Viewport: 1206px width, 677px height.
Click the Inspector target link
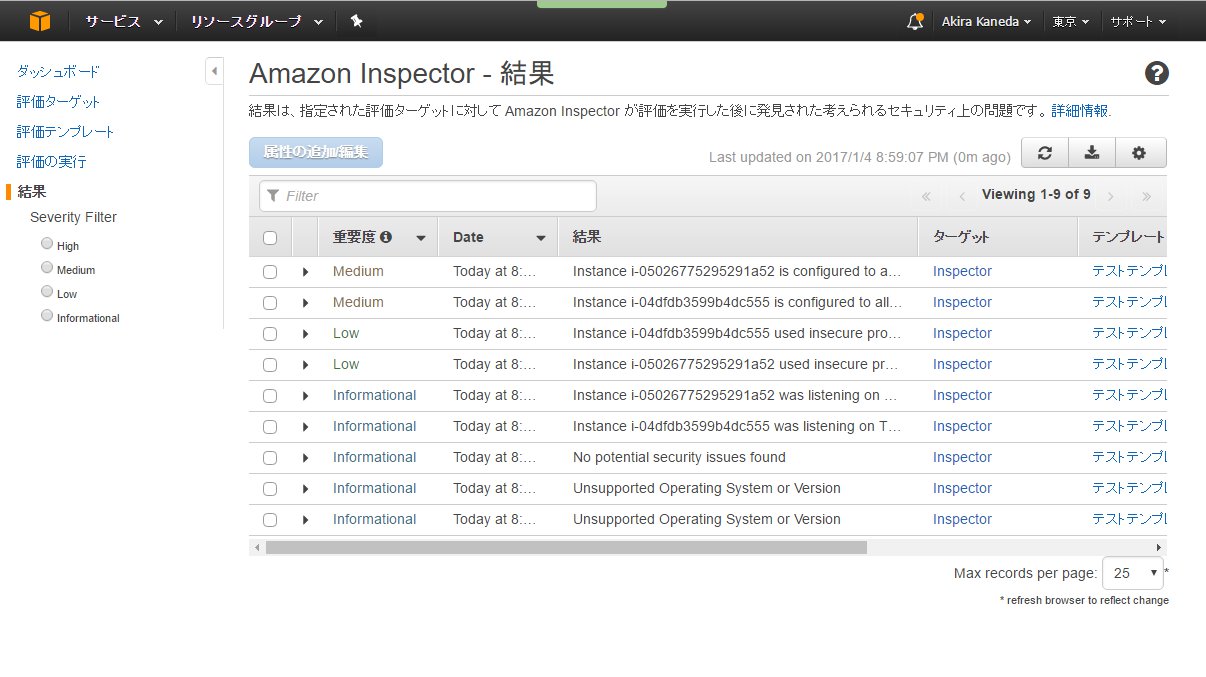click(961, 271)
